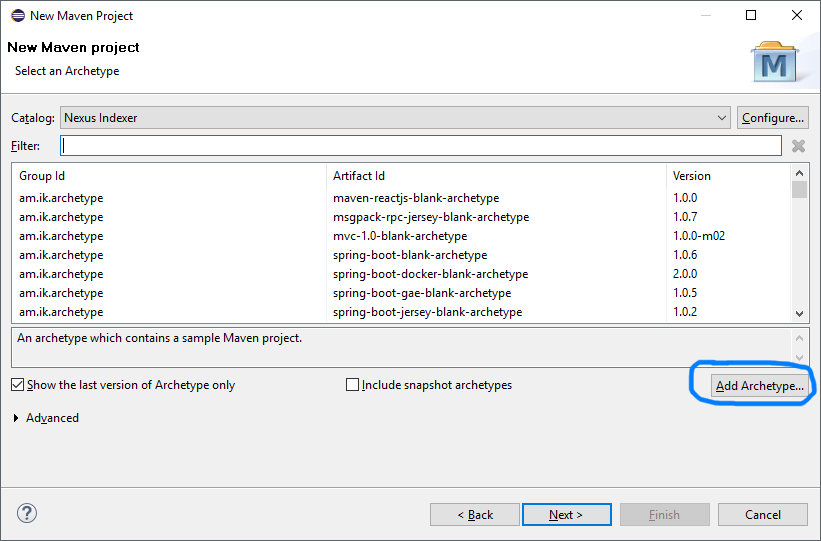Click version 1.0.7 cell

[685, 217]
